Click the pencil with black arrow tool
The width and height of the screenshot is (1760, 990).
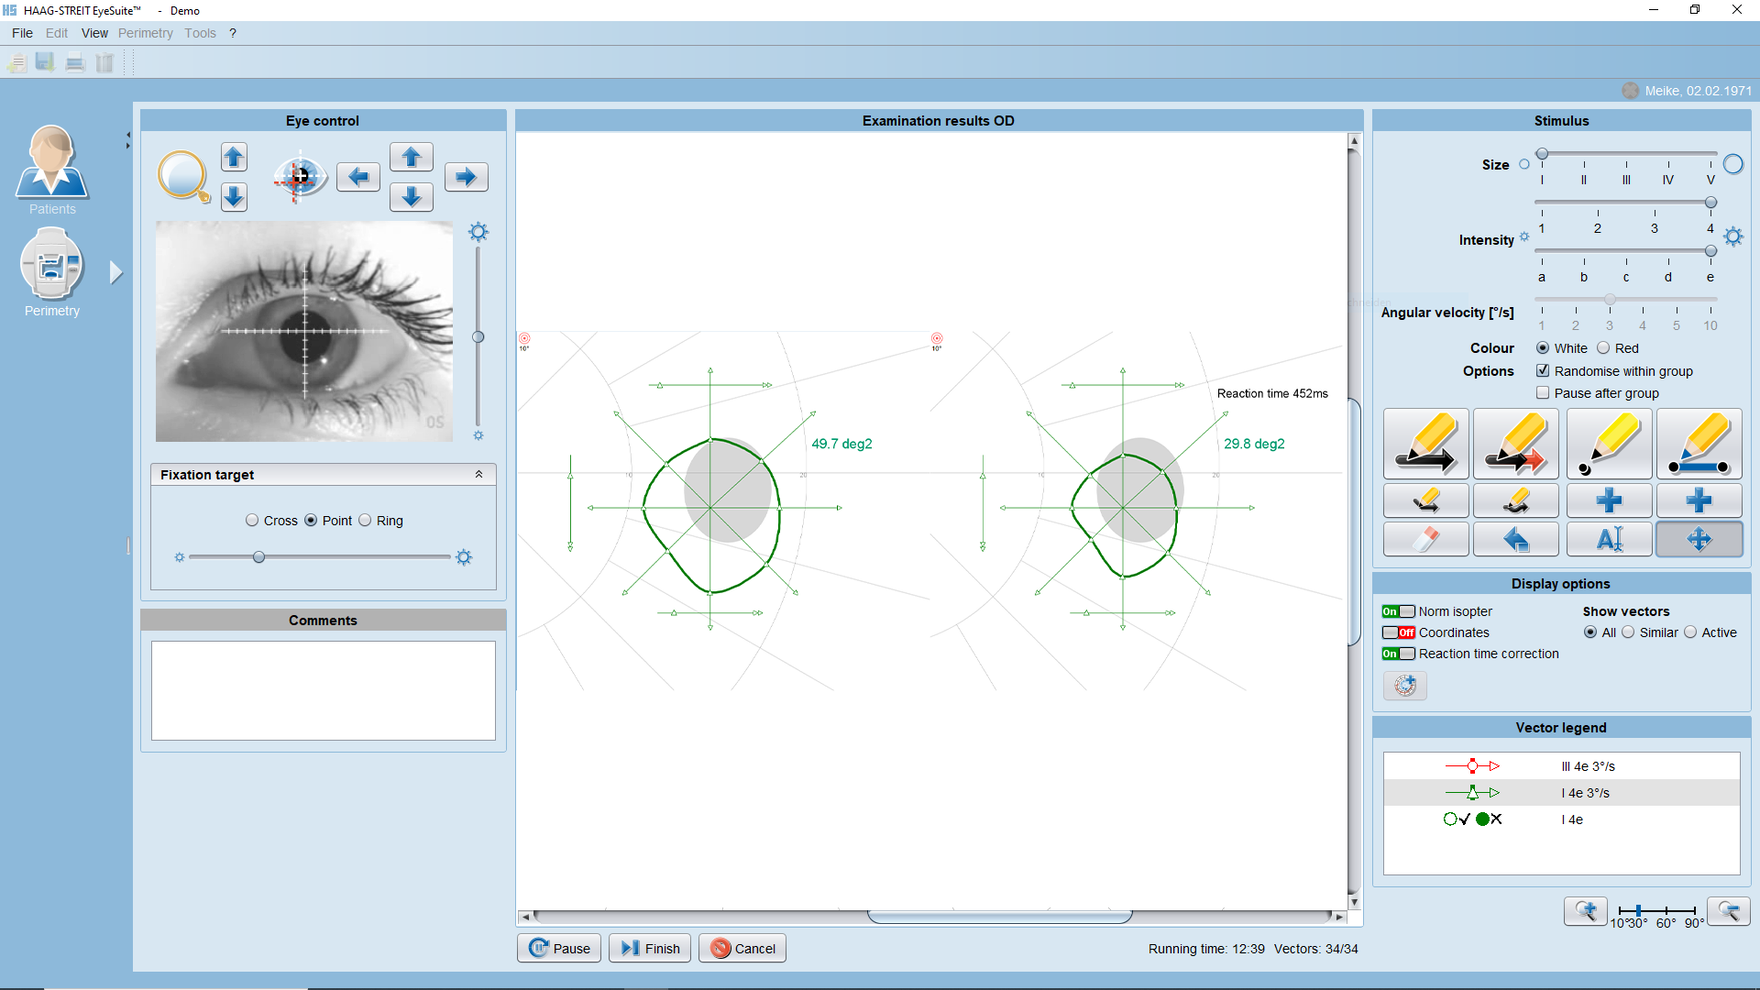1425,444
